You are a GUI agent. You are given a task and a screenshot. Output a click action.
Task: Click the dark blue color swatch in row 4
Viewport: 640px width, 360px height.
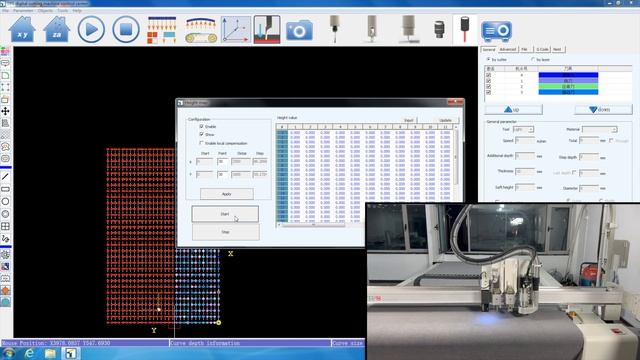[x=568, y=75]
